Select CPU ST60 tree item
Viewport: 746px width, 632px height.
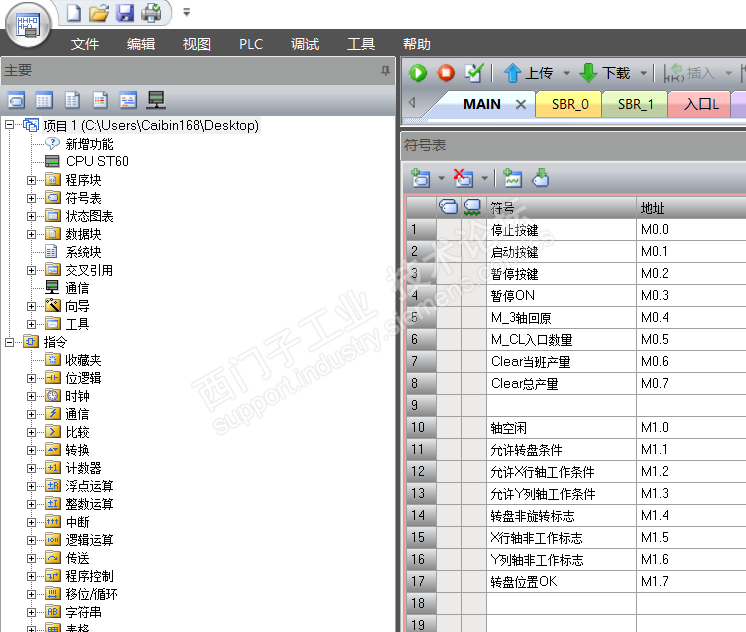tap(97, 161)
